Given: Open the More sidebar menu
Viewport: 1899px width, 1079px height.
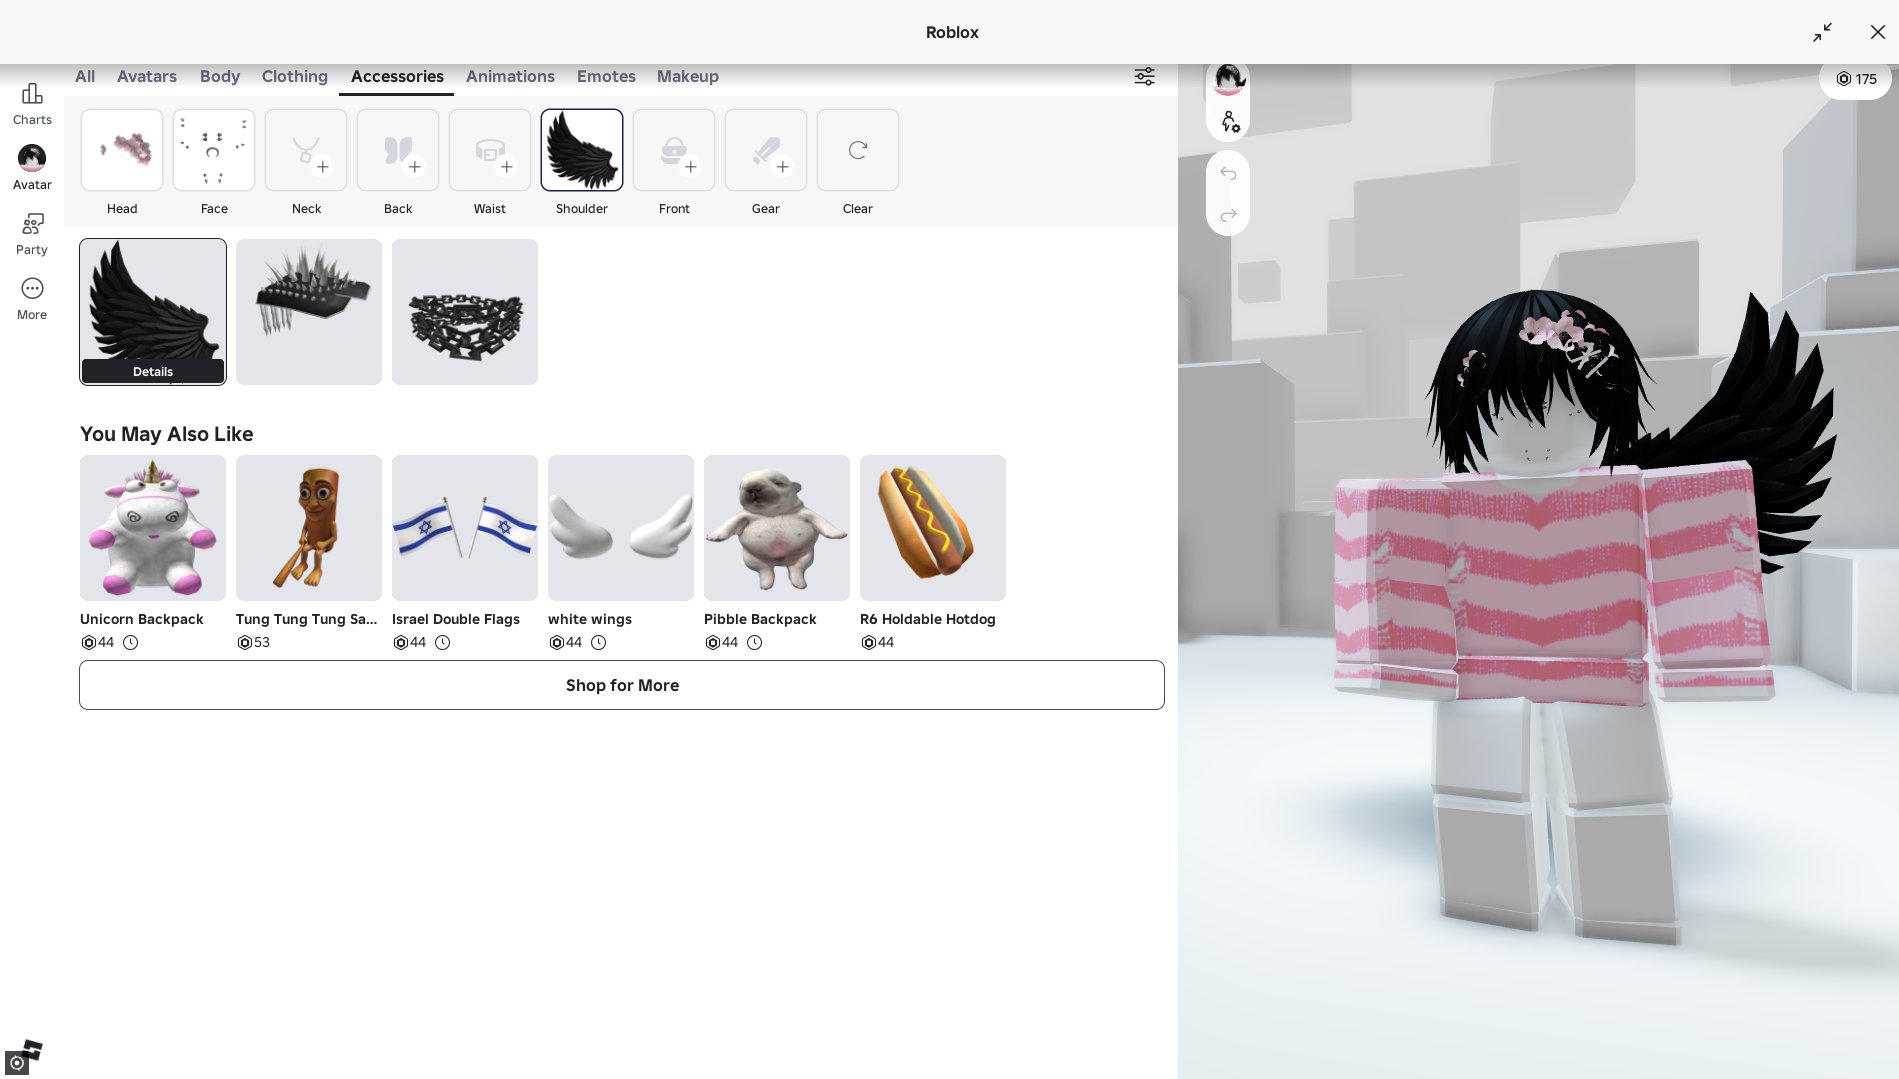Looking at the screenshot, I should (32, 299).
